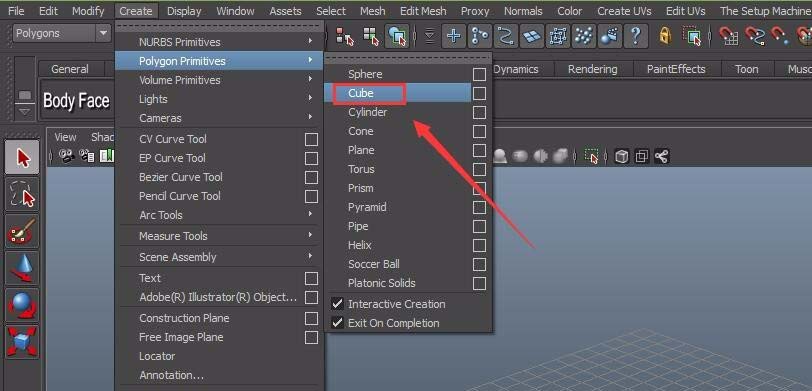Expand Lights submenu
Image resolution: width=812 pixels, height=391 pixels.
(220, 99)
